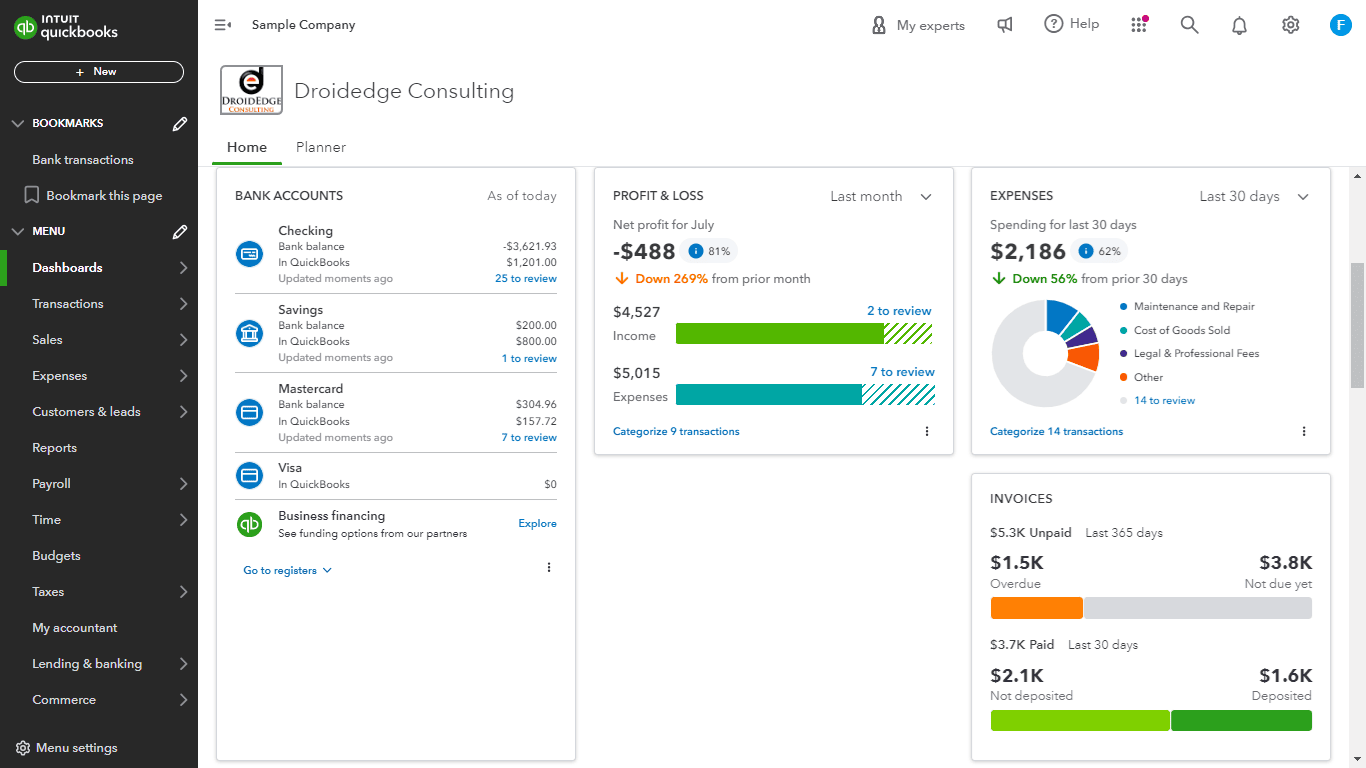Click the + New button

click(99, 72)
